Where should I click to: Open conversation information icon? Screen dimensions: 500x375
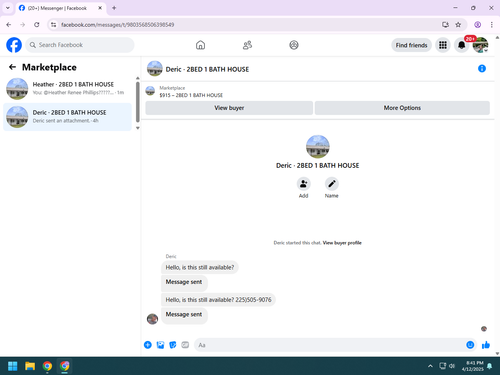pyautogui.click(x=482, y=69)
